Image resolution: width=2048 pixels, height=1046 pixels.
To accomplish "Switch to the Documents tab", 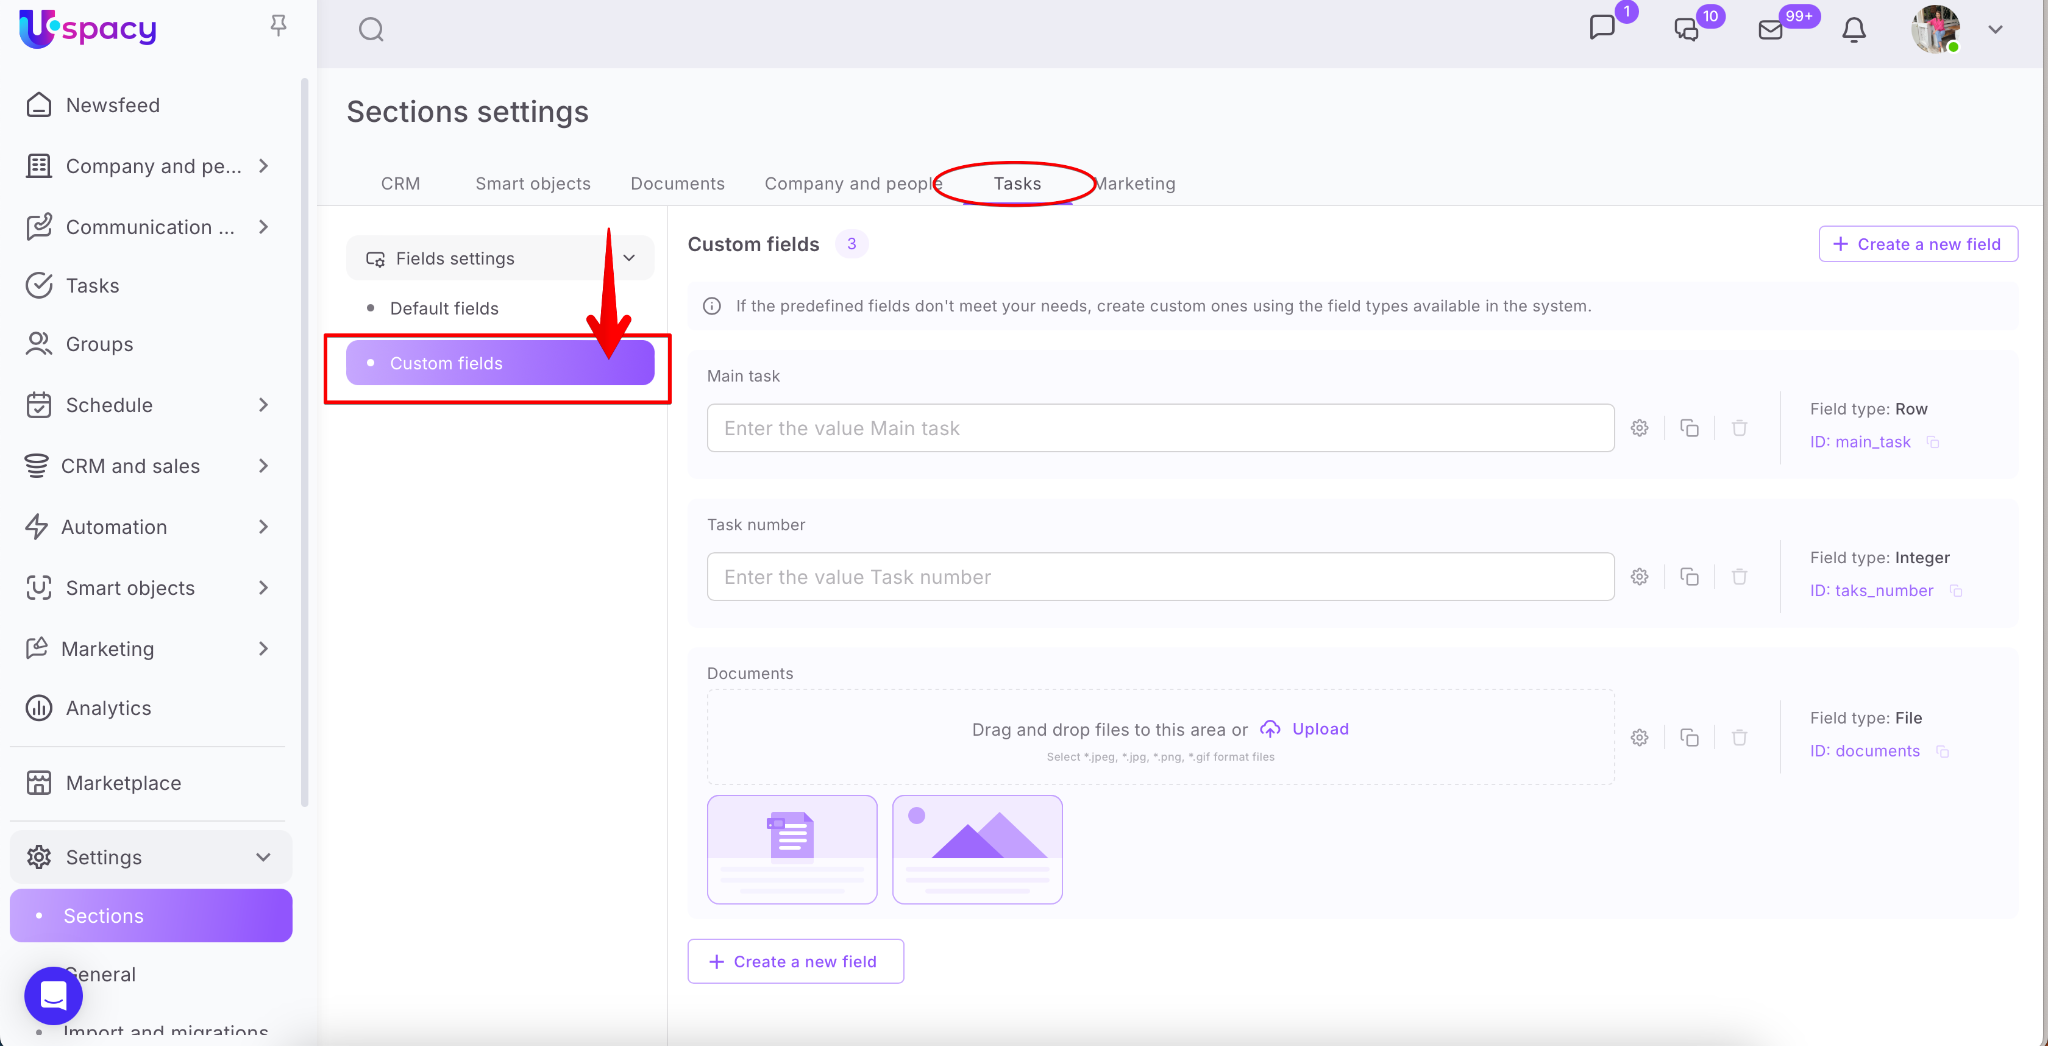I will pos(677,184).
